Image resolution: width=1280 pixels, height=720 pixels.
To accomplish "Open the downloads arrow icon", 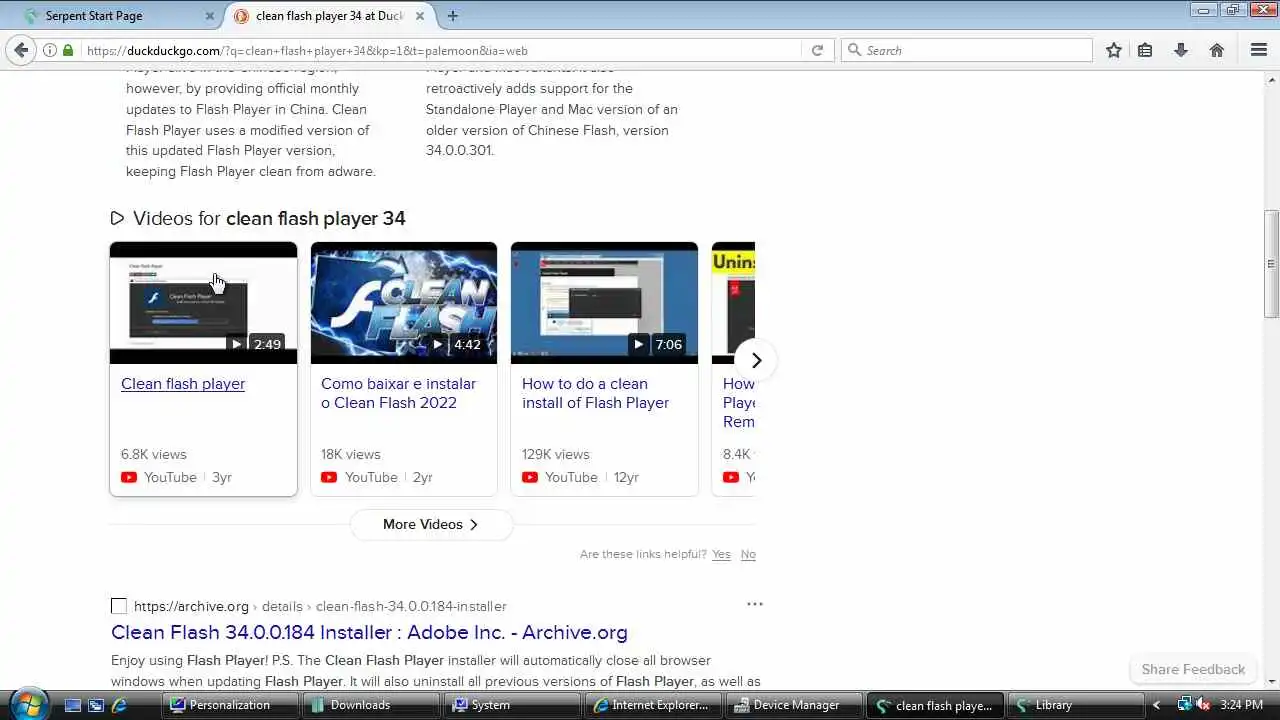I will (x=1181, y=50).
